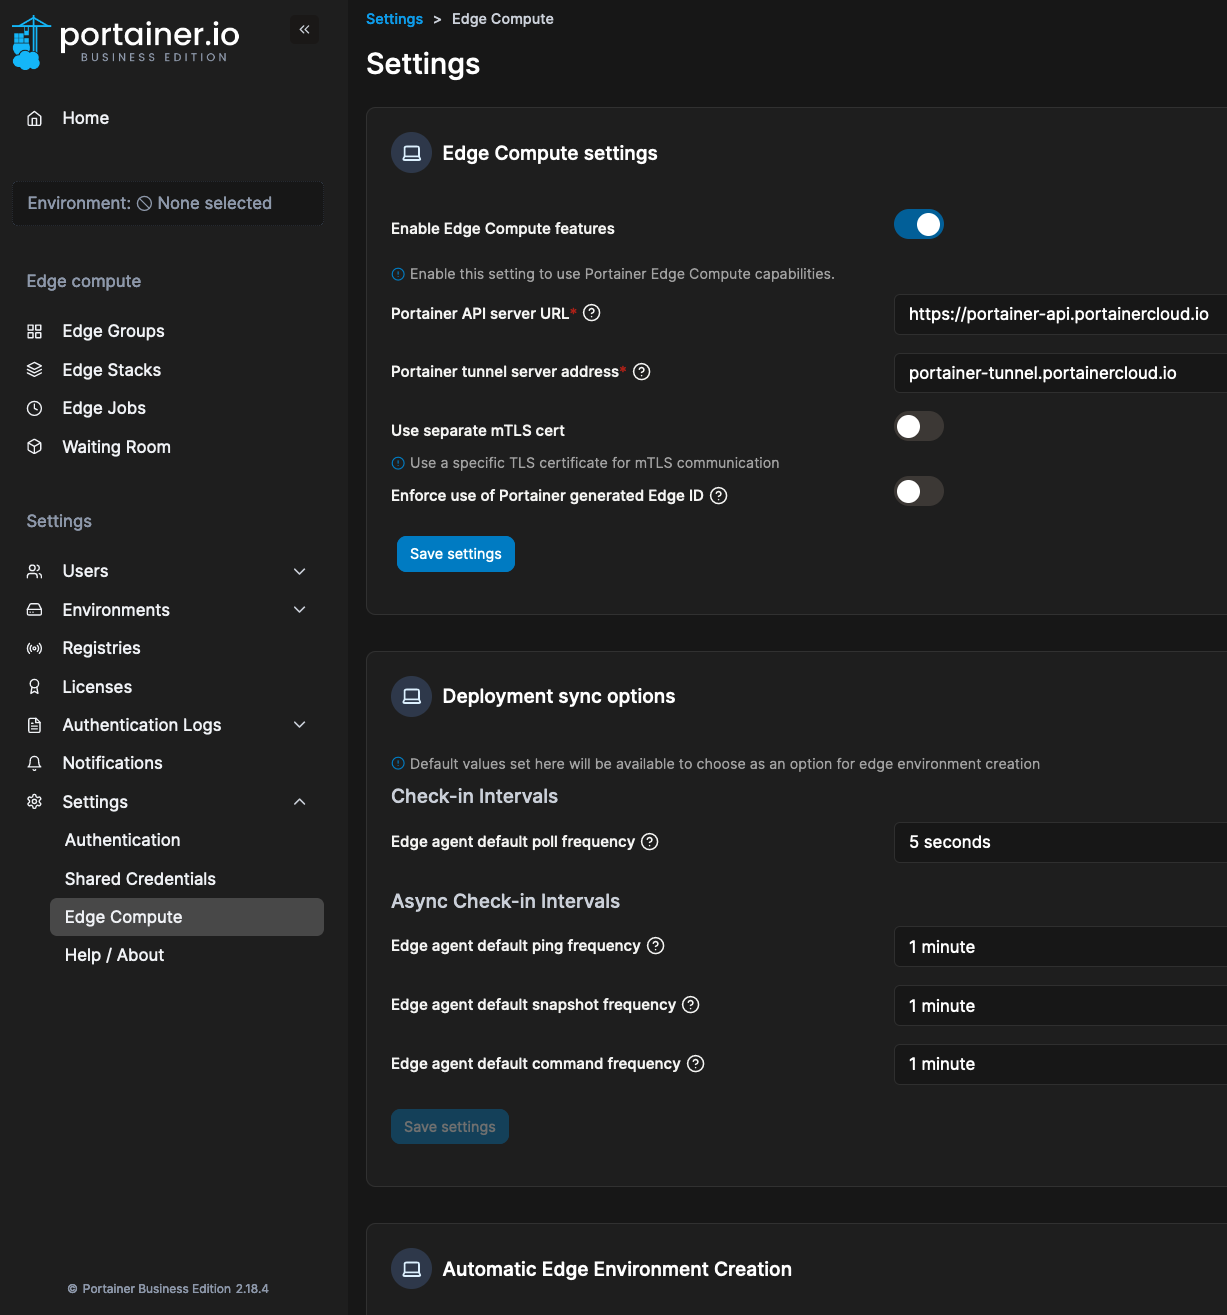Image resolution: width=1227 pixels, height=1315 pixels.
Task: Click the Portainer API server URL field
Action: (x=1060, y=314)
